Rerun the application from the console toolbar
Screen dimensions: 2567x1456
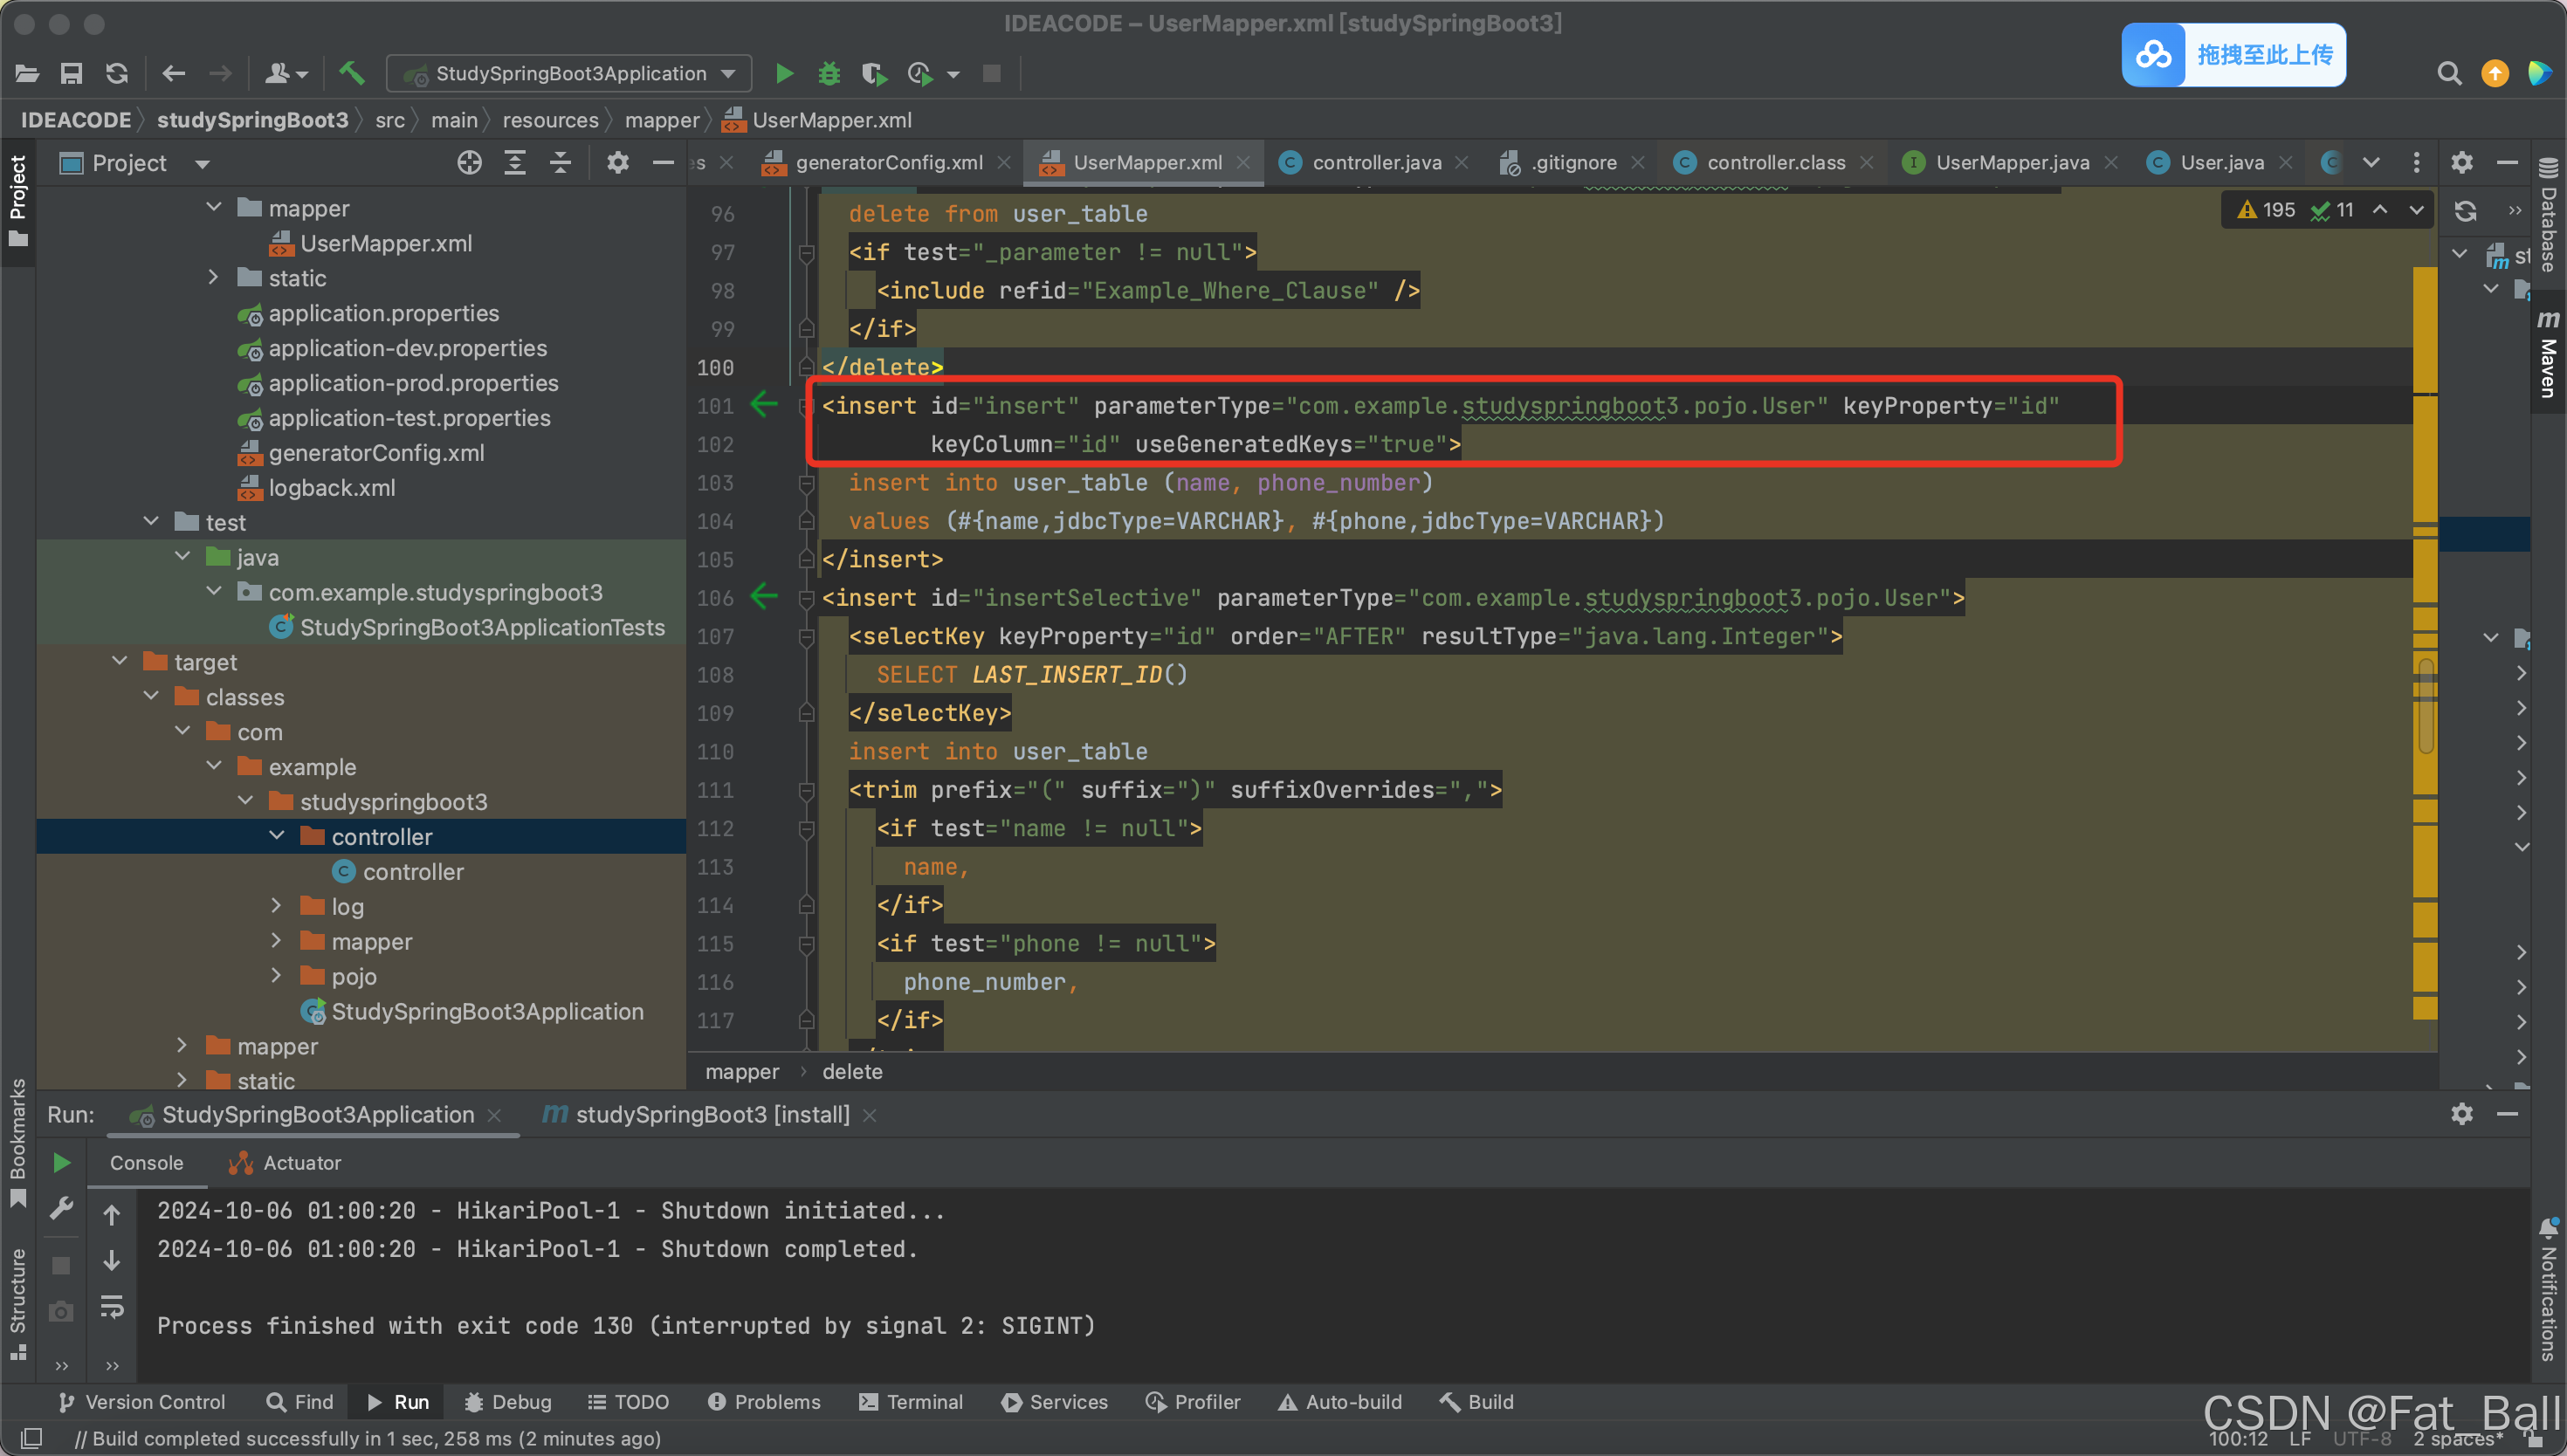point(61,1162)
